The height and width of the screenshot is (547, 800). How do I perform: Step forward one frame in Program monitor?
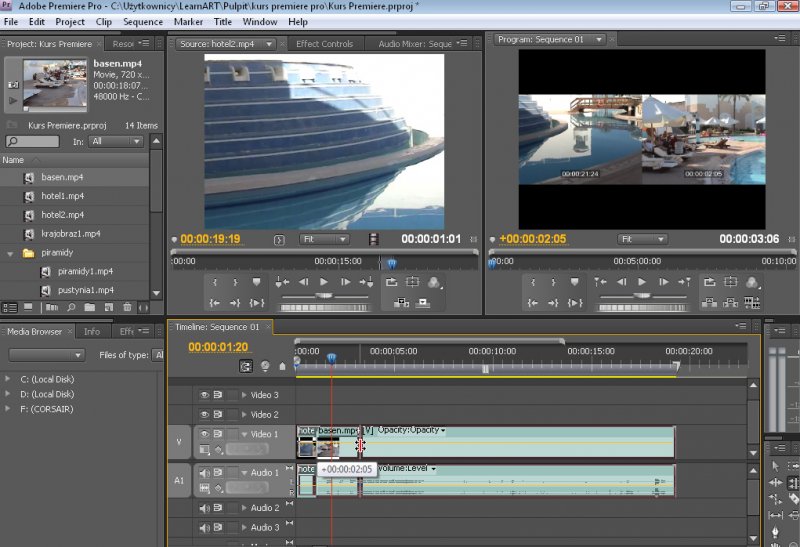coord(663,283)
